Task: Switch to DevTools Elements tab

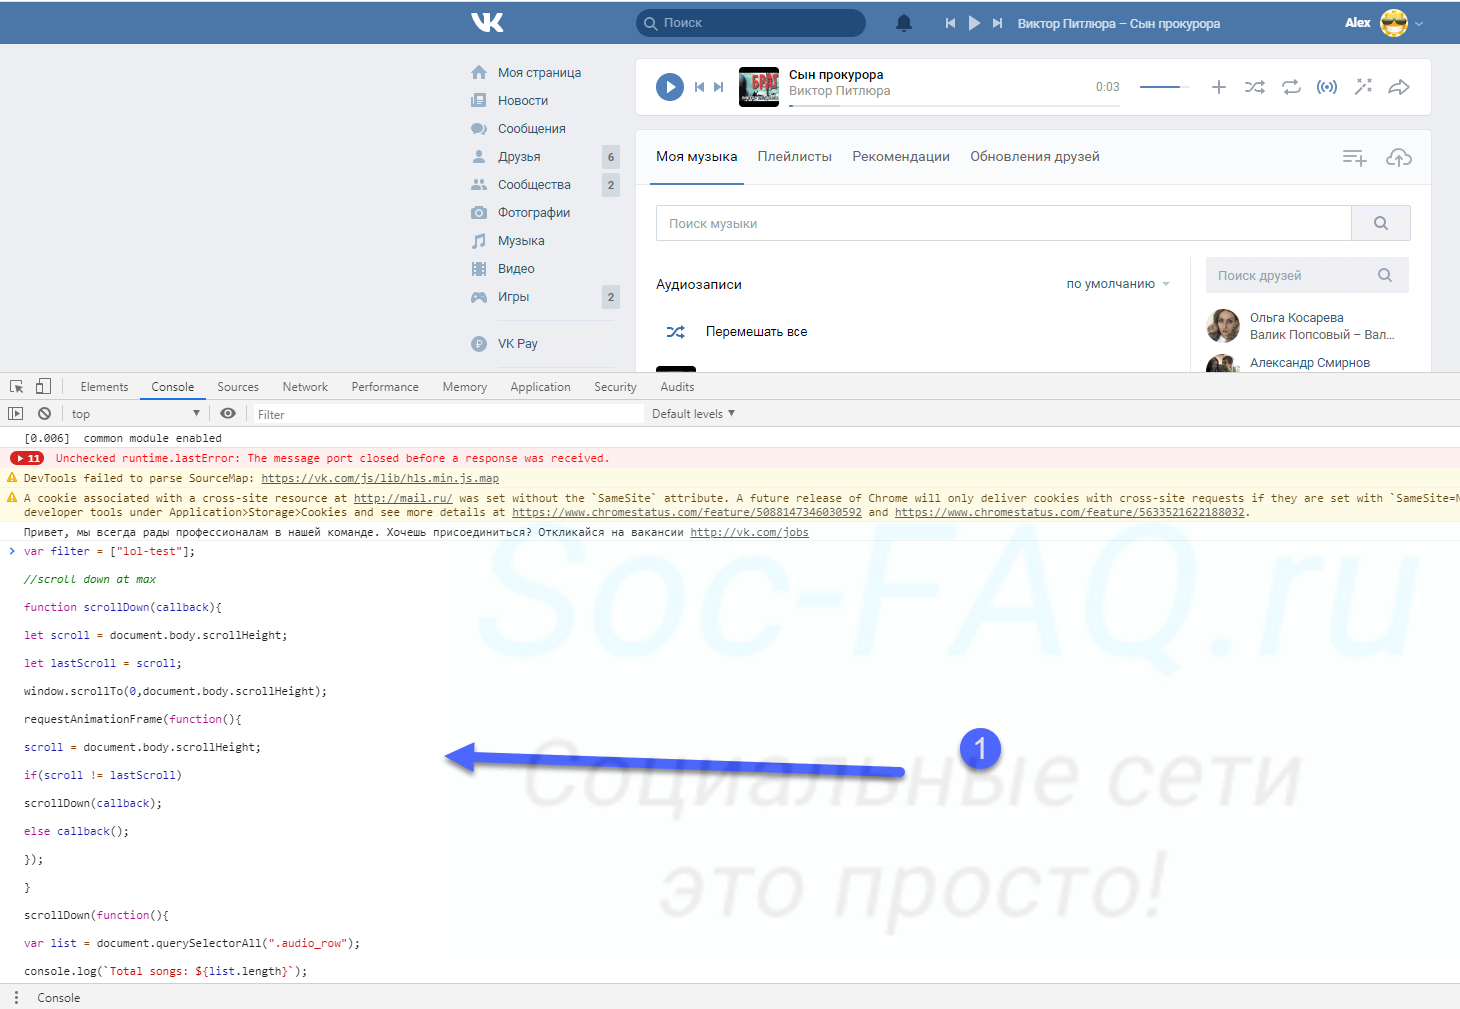Action: point(104,387)
